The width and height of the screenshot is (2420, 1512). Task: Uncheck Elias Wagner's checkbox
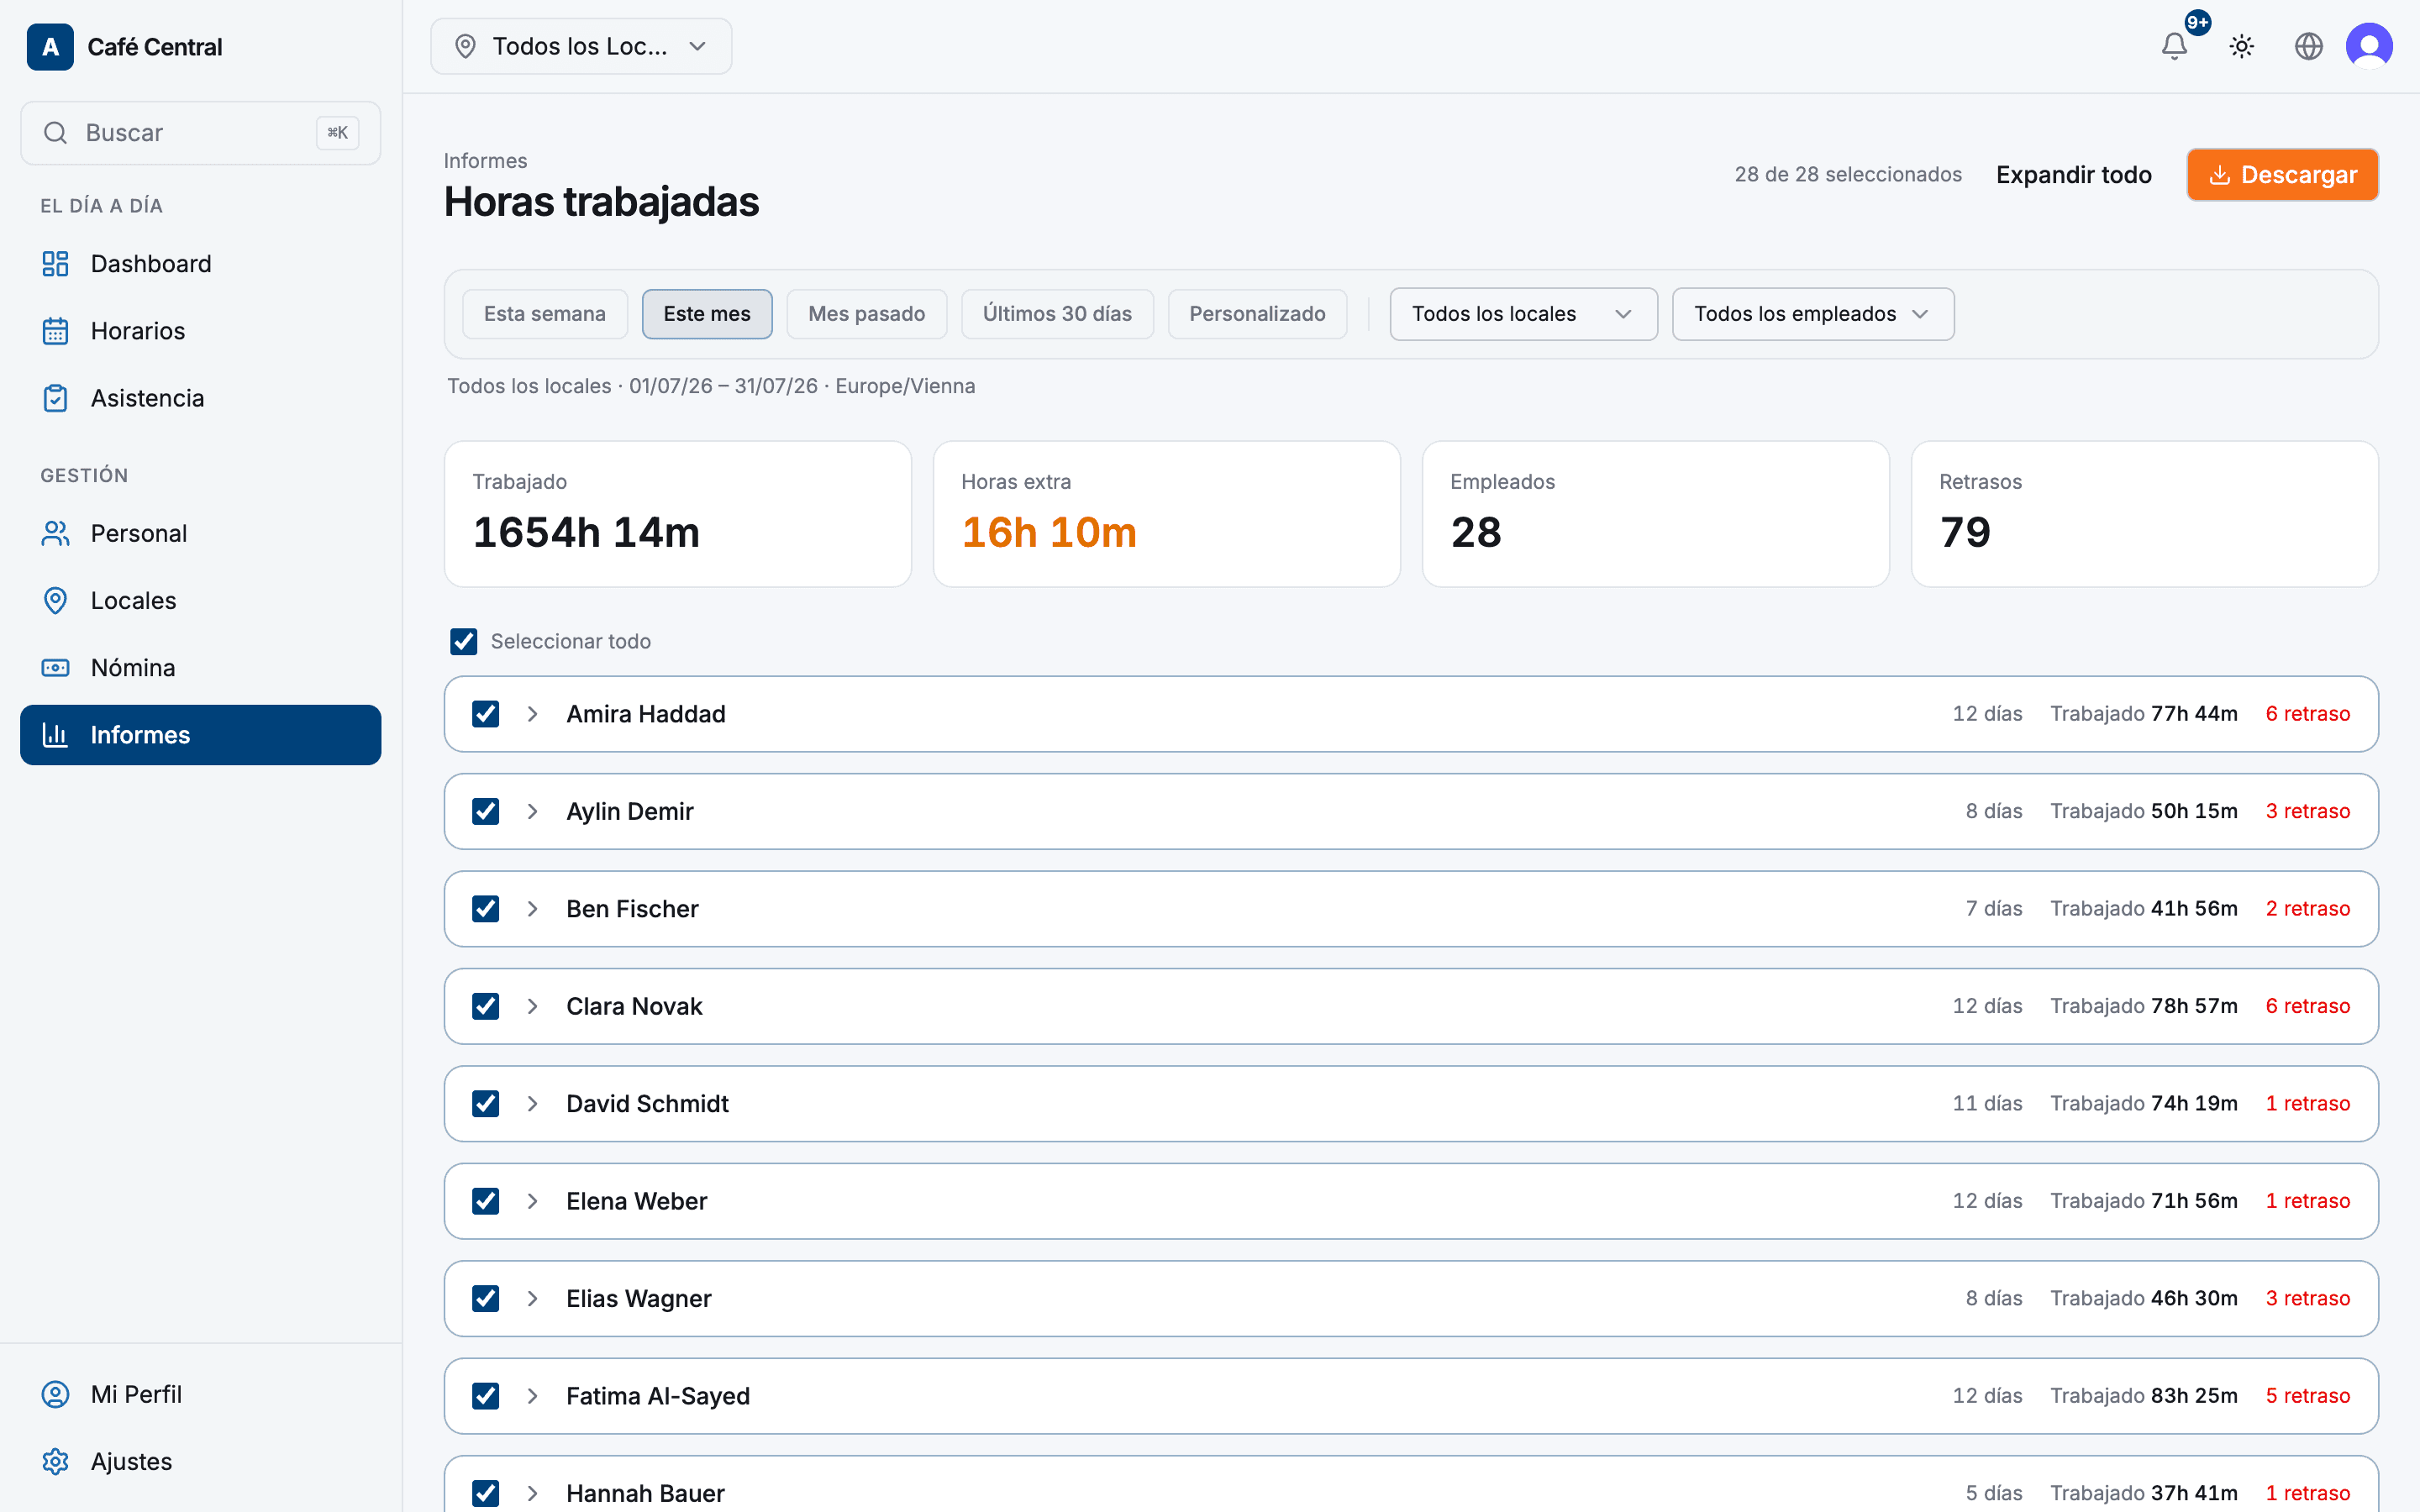coord(486,1299)
